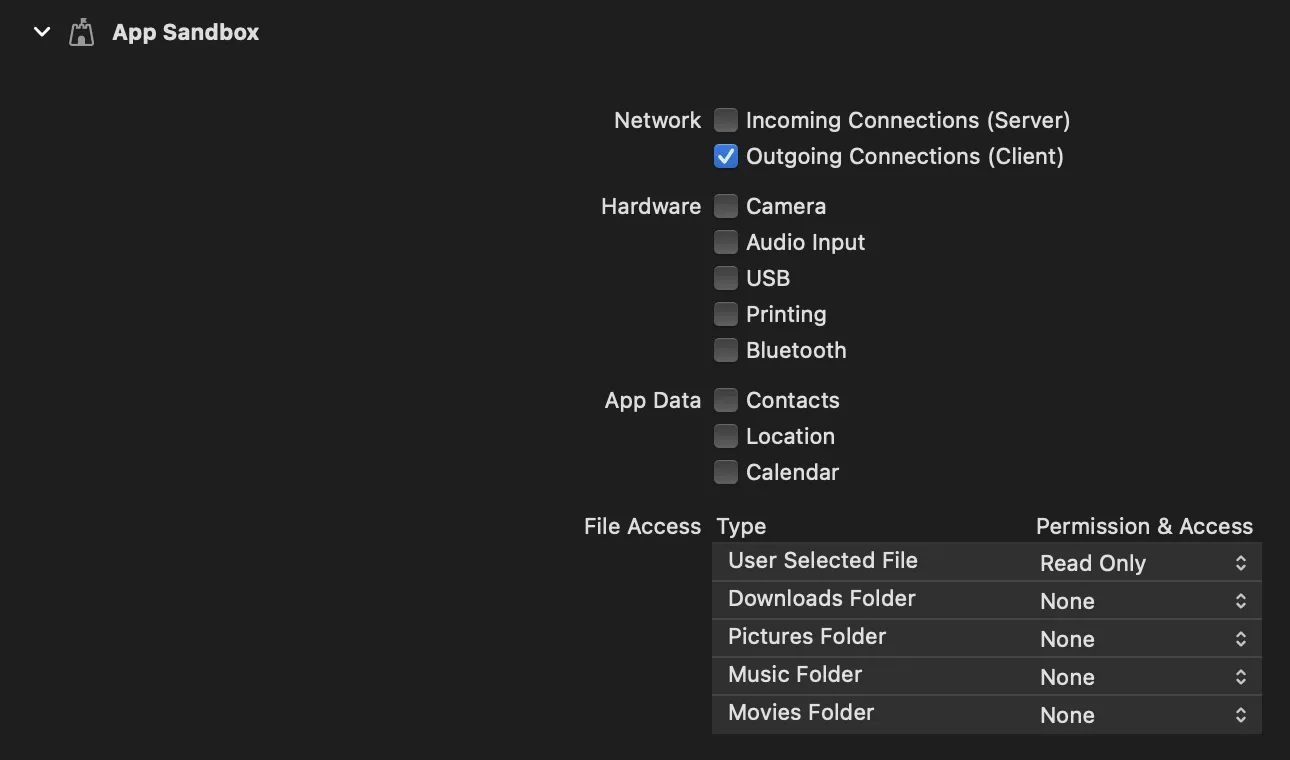Check the Printing option
The height and width of the screenshot is (760, 1290).
pos(726,315)
